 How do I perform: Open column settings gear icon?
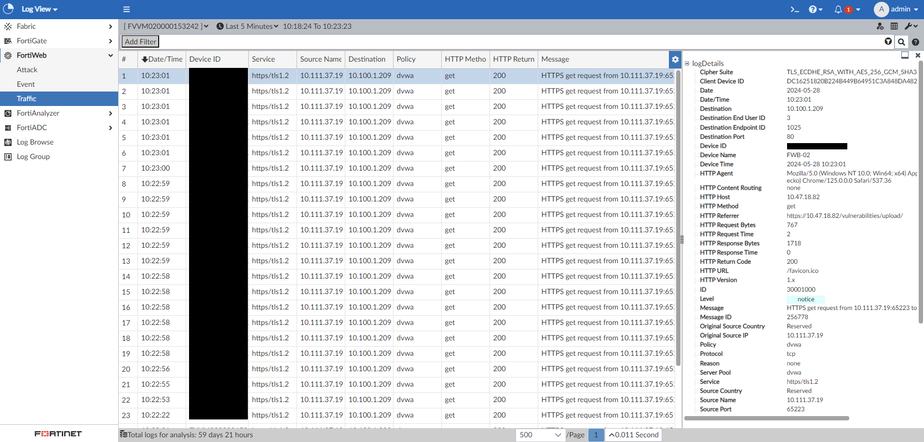[x=675, y=59]
